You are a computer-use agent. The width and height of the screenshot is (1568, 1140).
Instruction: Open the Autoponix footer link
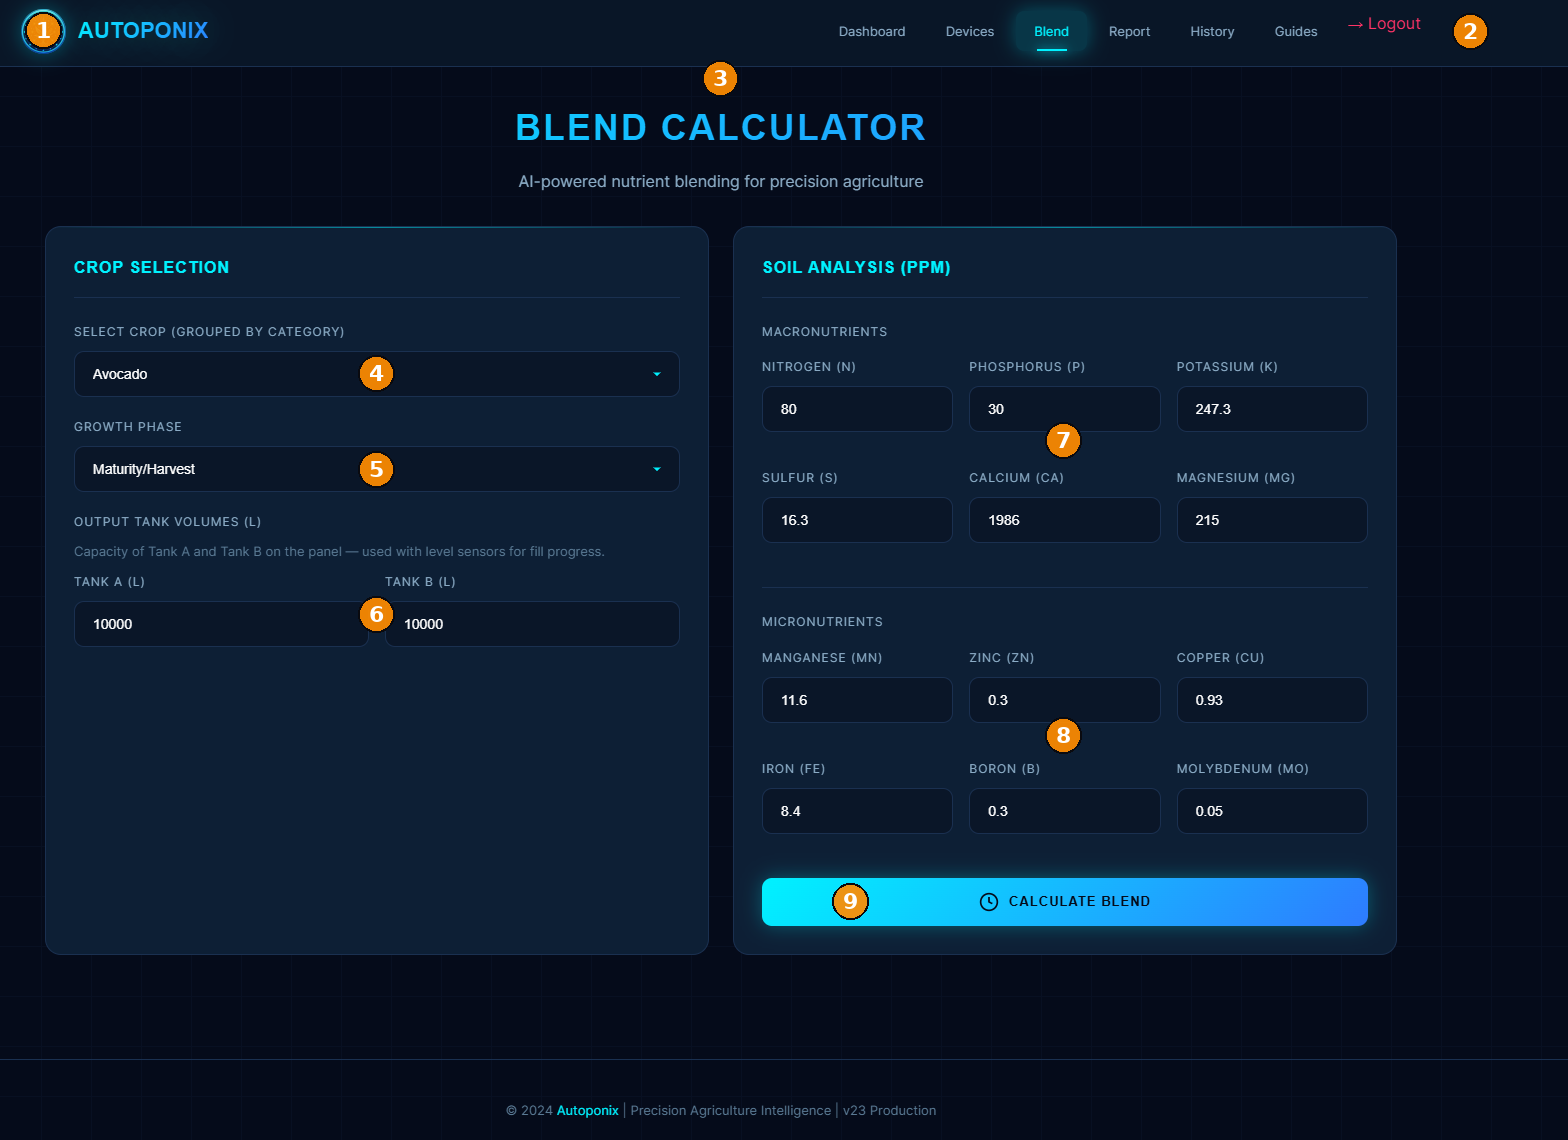pos(587,1110)
